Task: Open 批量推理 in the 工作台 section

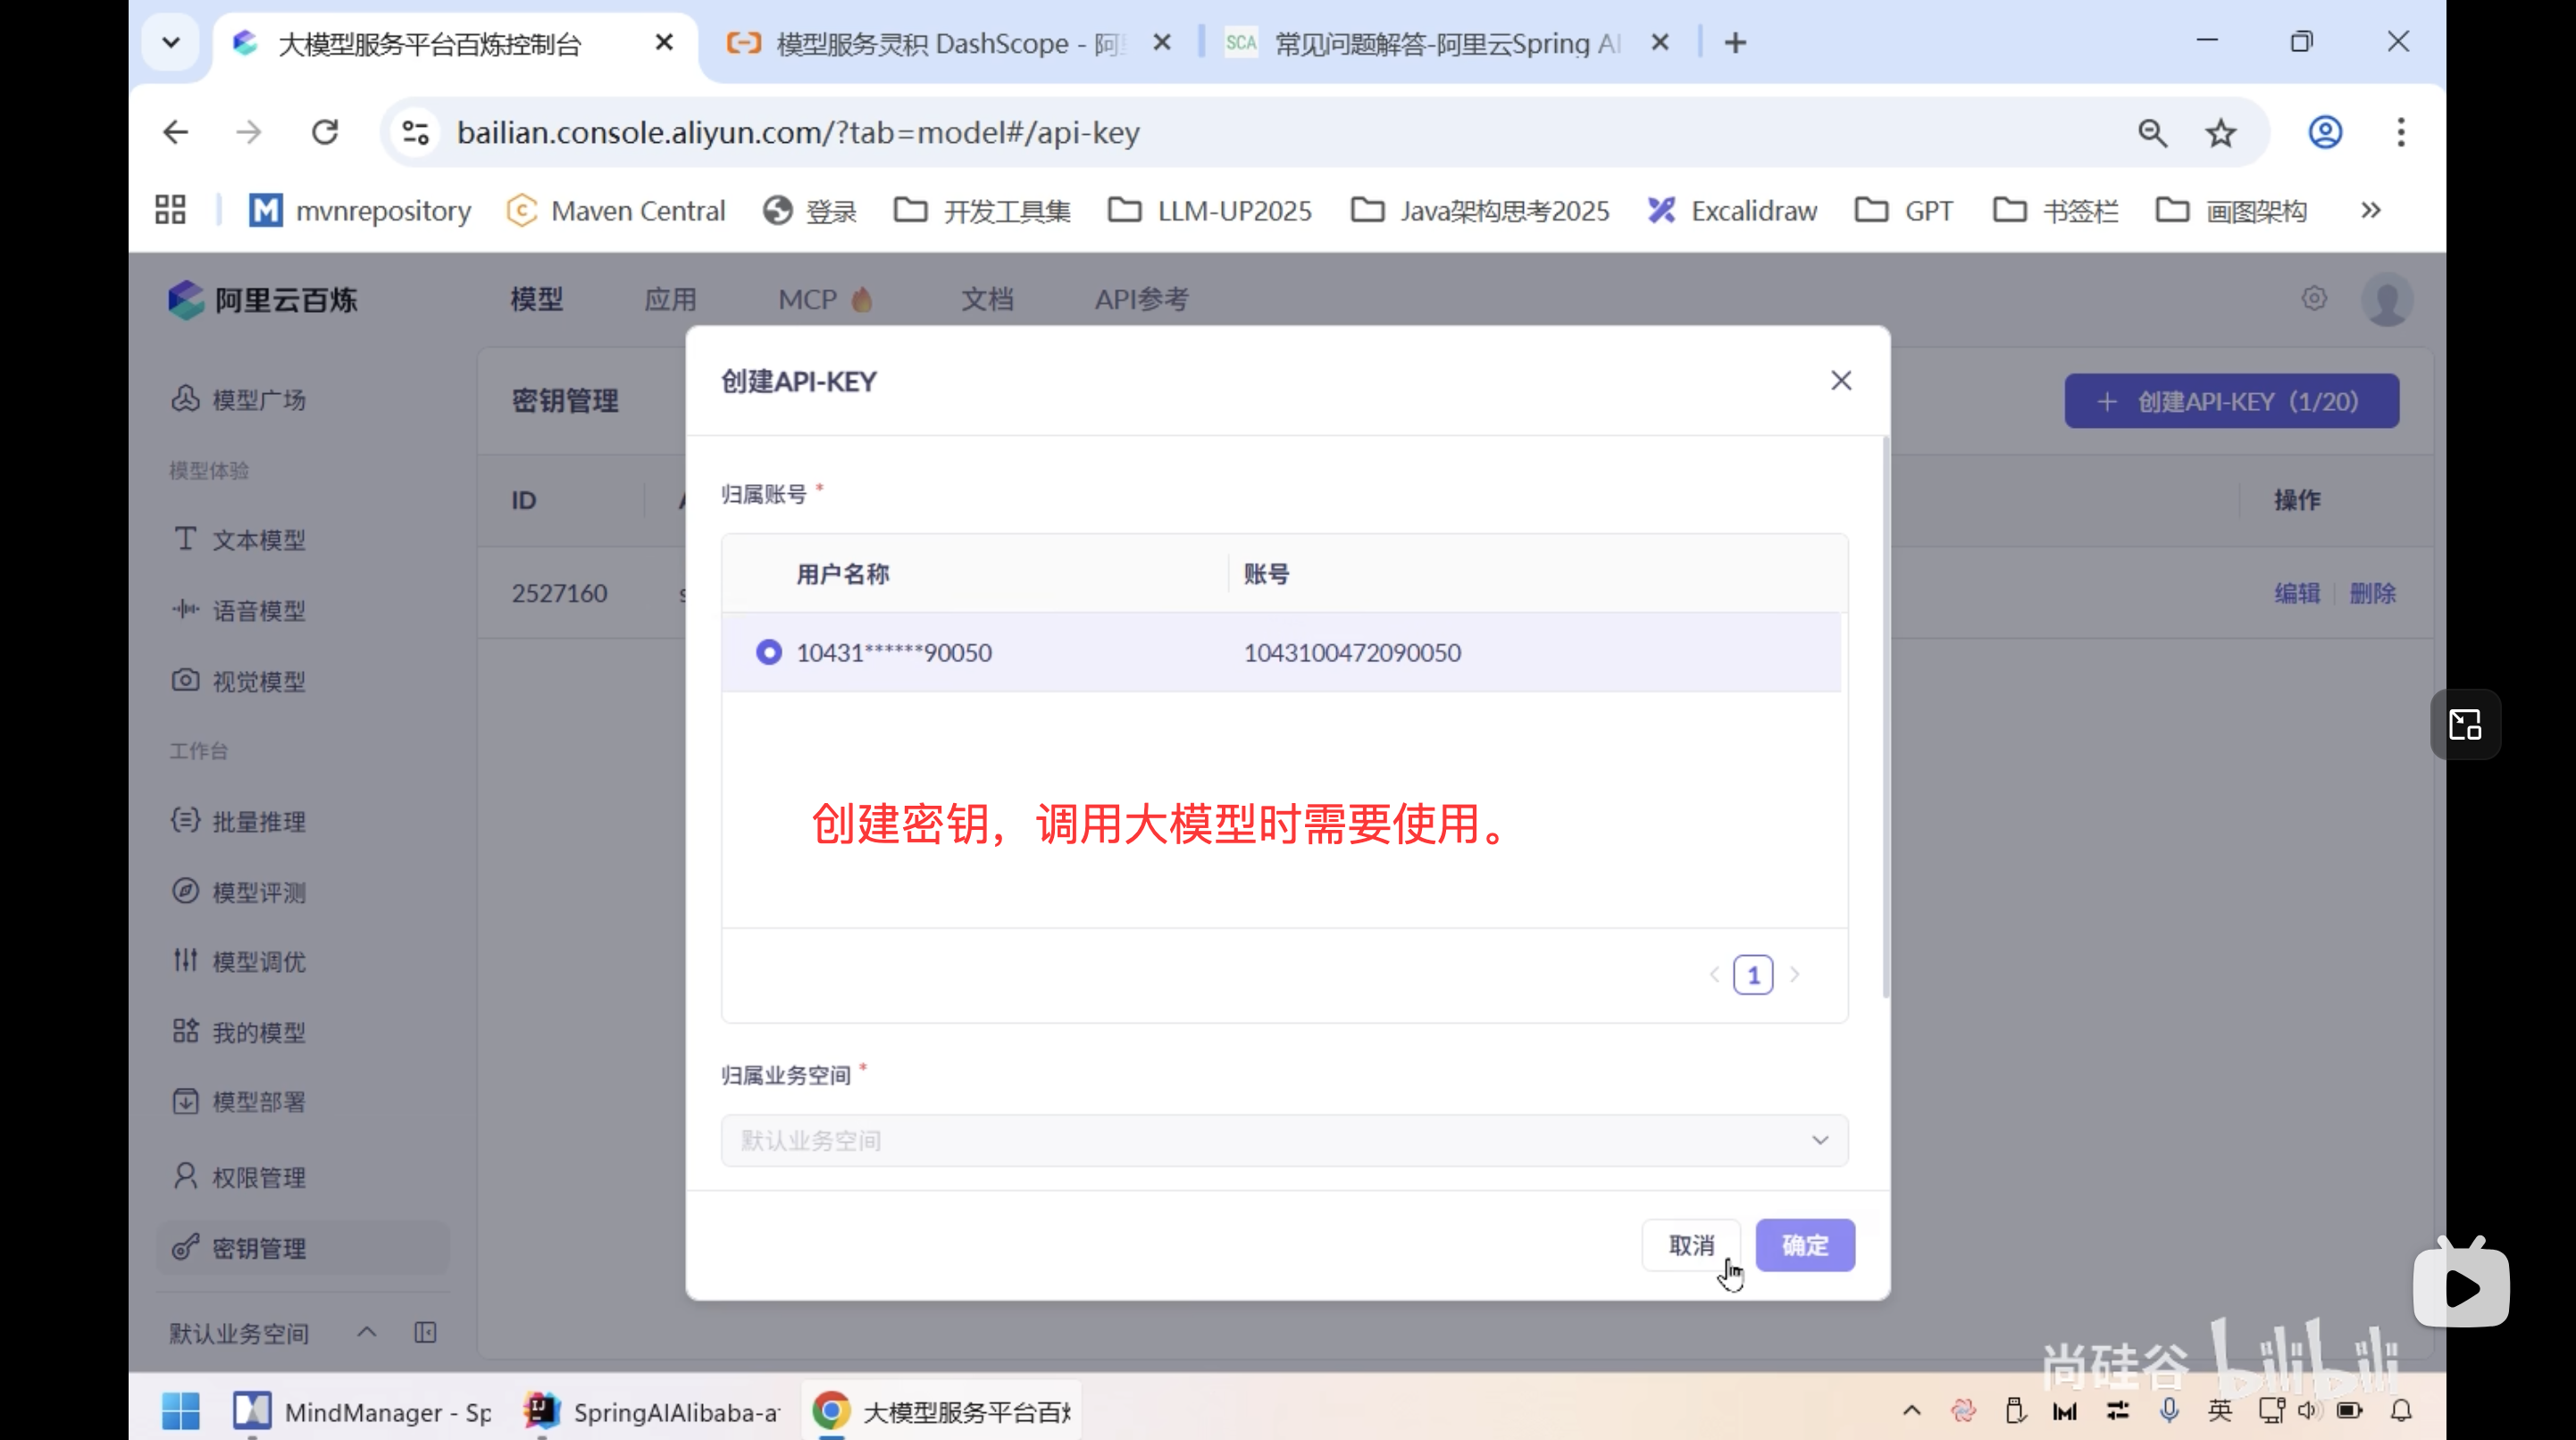Action: pos(258,821)
